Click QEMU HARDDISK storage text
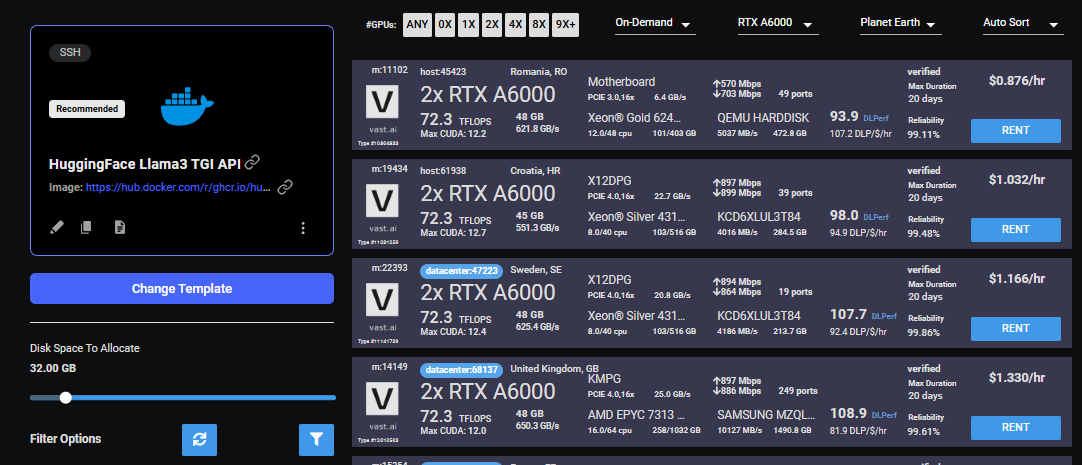Screen dimensions: 1082x465 tap(763, 118)
